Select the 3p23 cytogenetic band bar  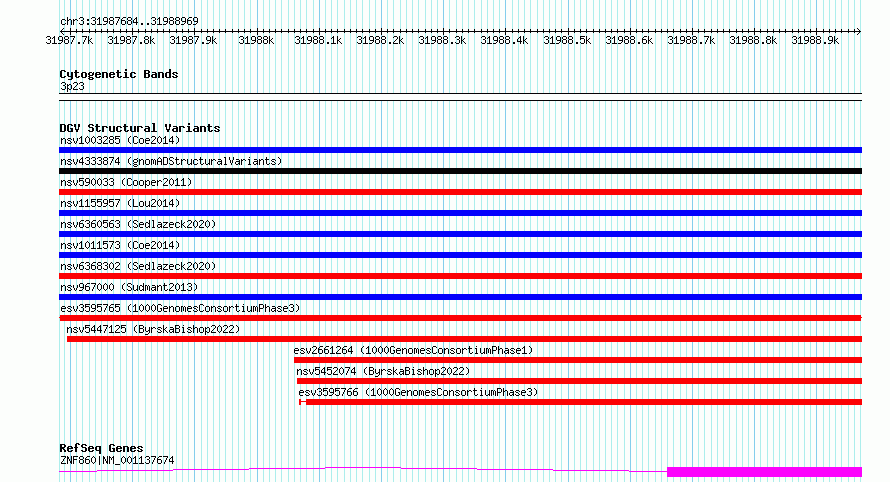460,97
